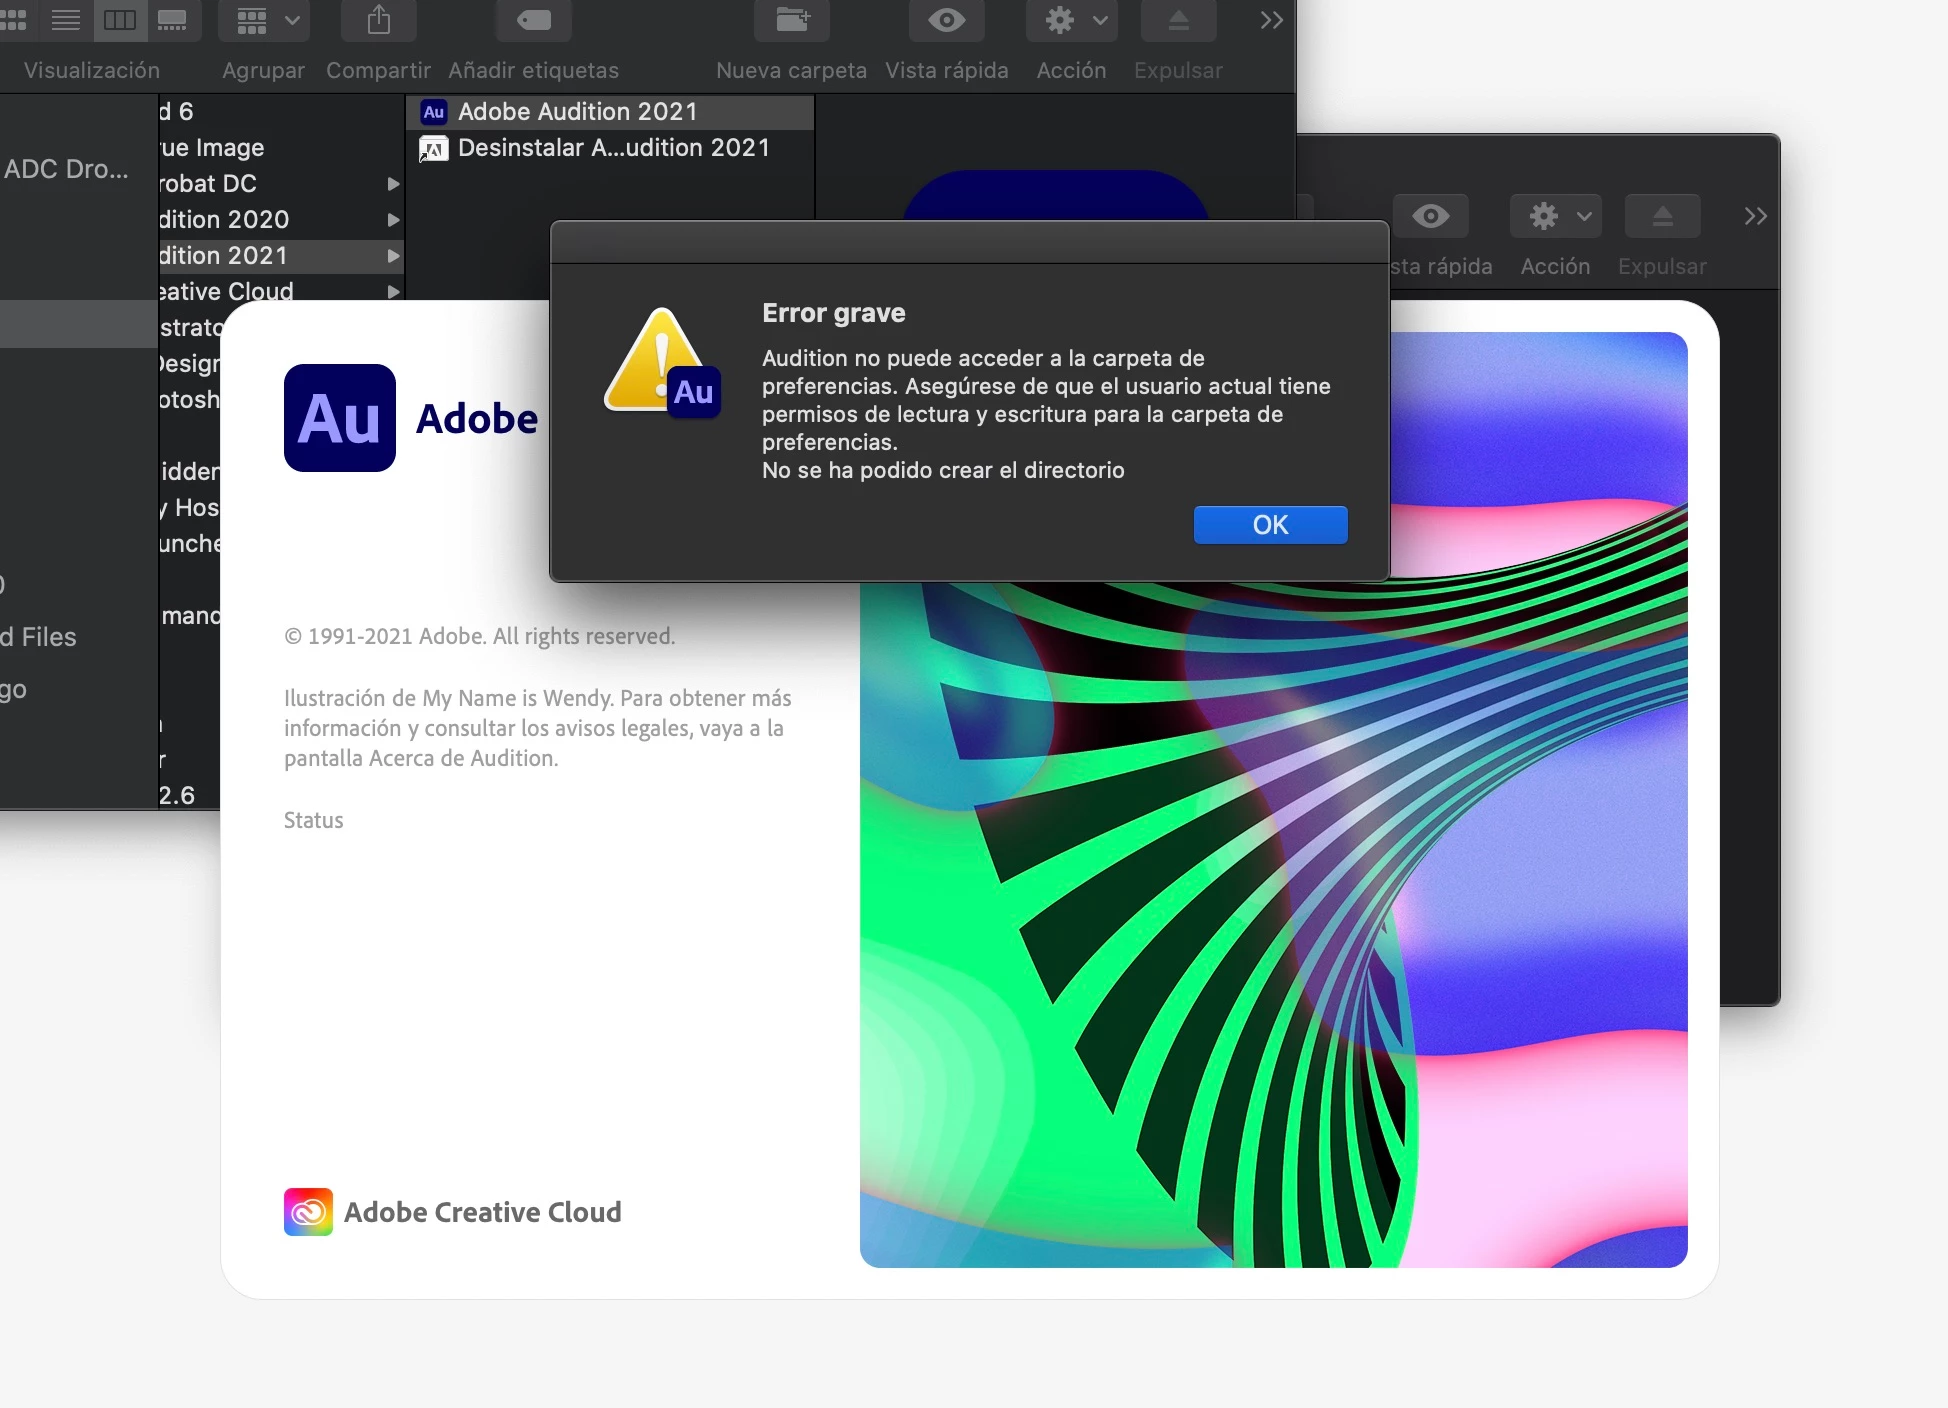Click the Au warning icon in dialog
This screenshot has height=1408, width=1948.
coord(662,363)
